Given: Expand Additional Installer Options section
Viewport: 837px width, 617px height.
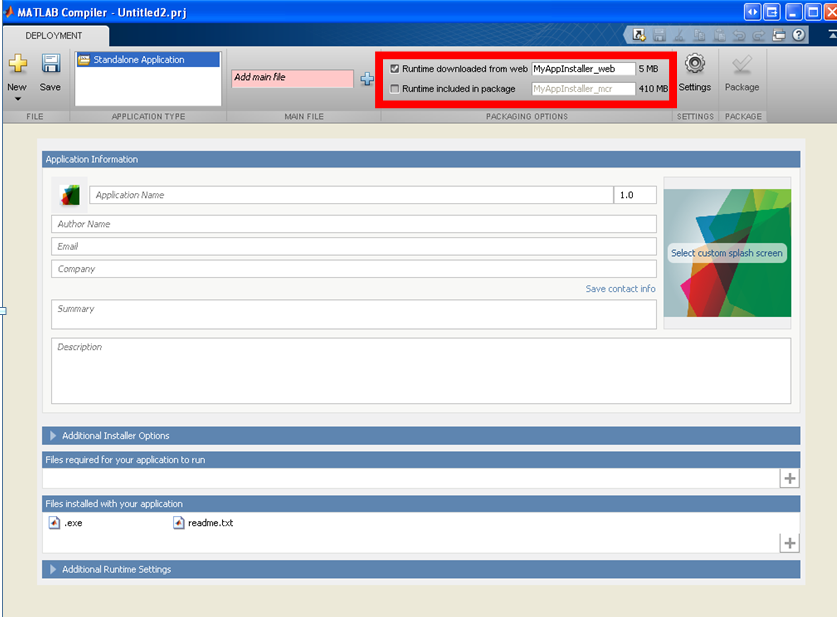Looking at the screenshot, I should (53, 436).
